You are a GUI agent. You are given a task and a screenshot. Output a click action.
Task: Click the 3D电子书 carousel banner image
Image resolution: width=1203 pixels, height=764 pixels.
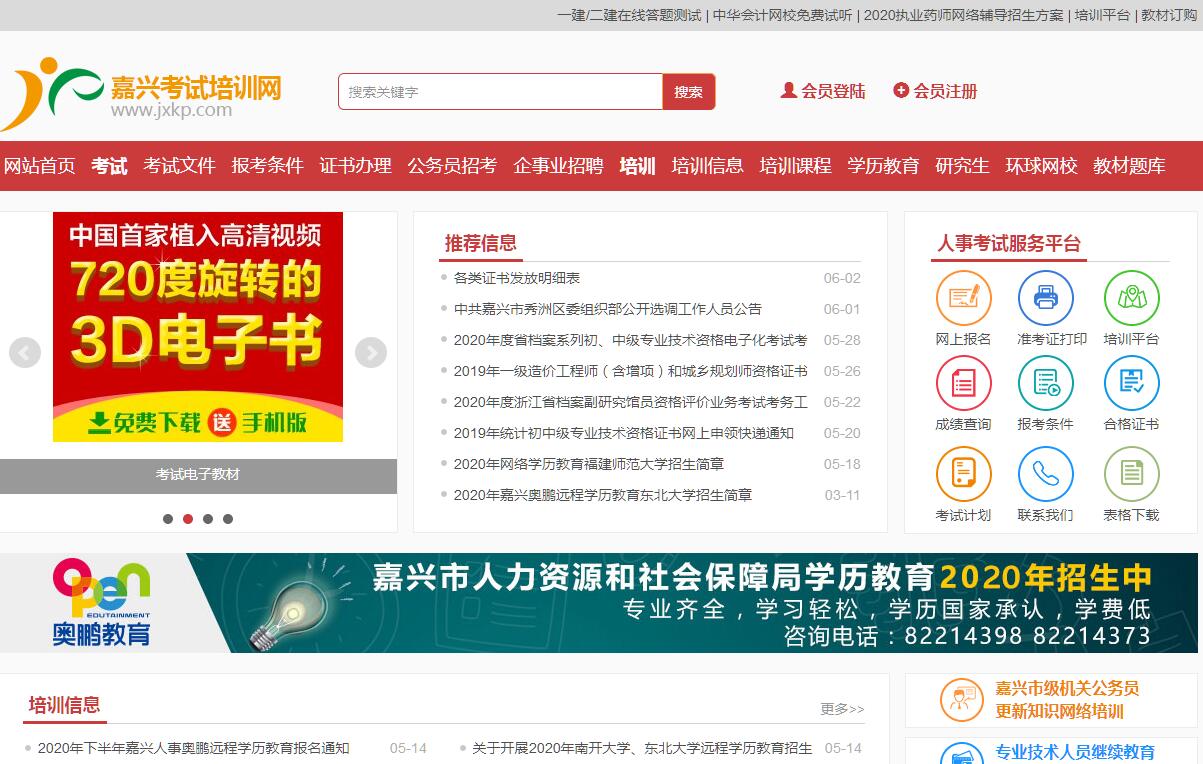[x=198, y=327]
